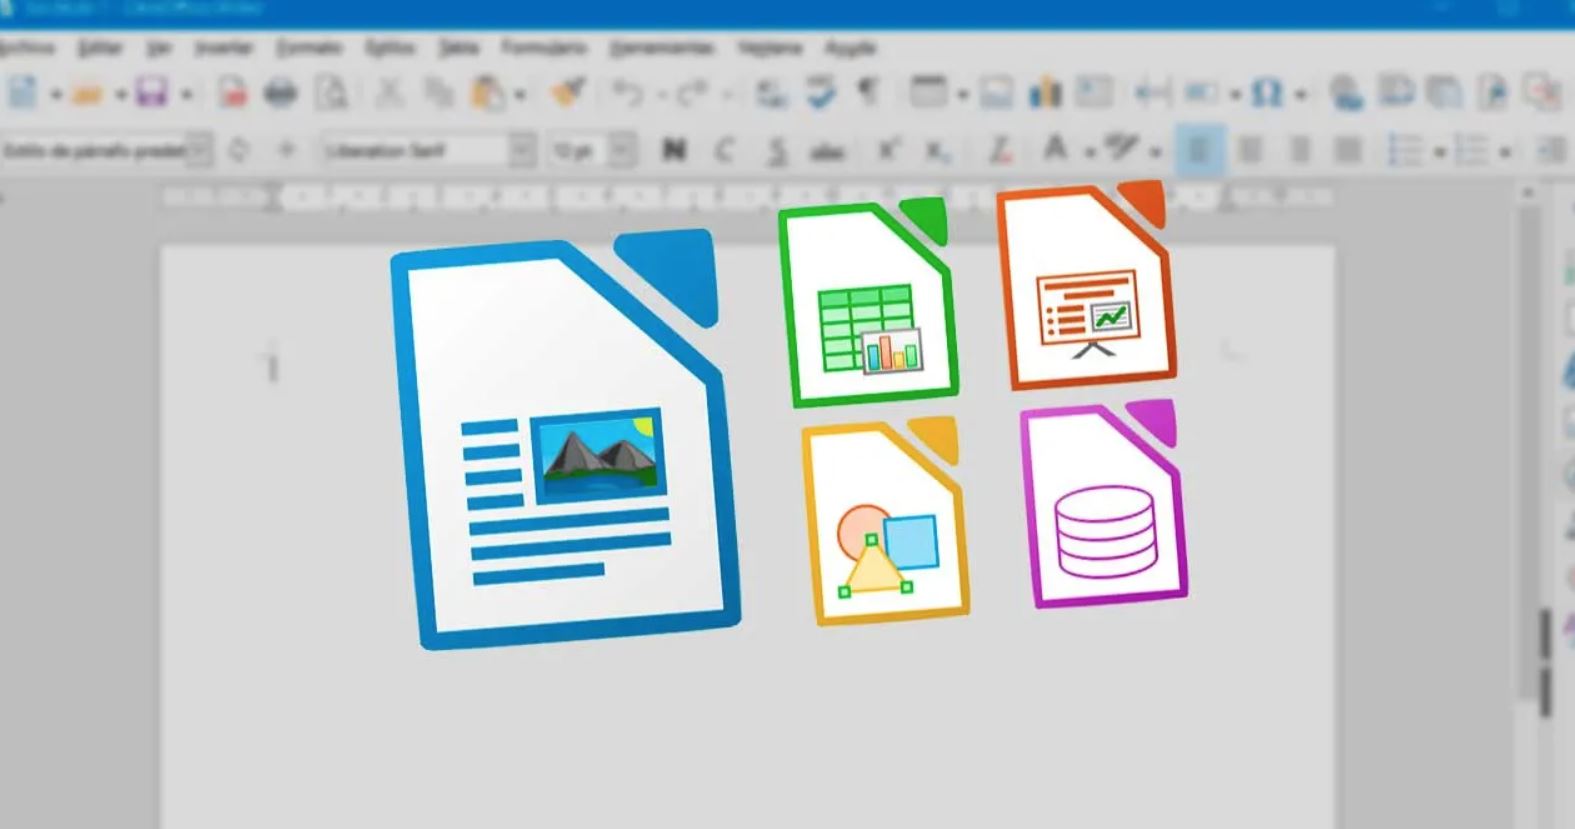Open the New document dropdown arrow

[x=56, y=96]
